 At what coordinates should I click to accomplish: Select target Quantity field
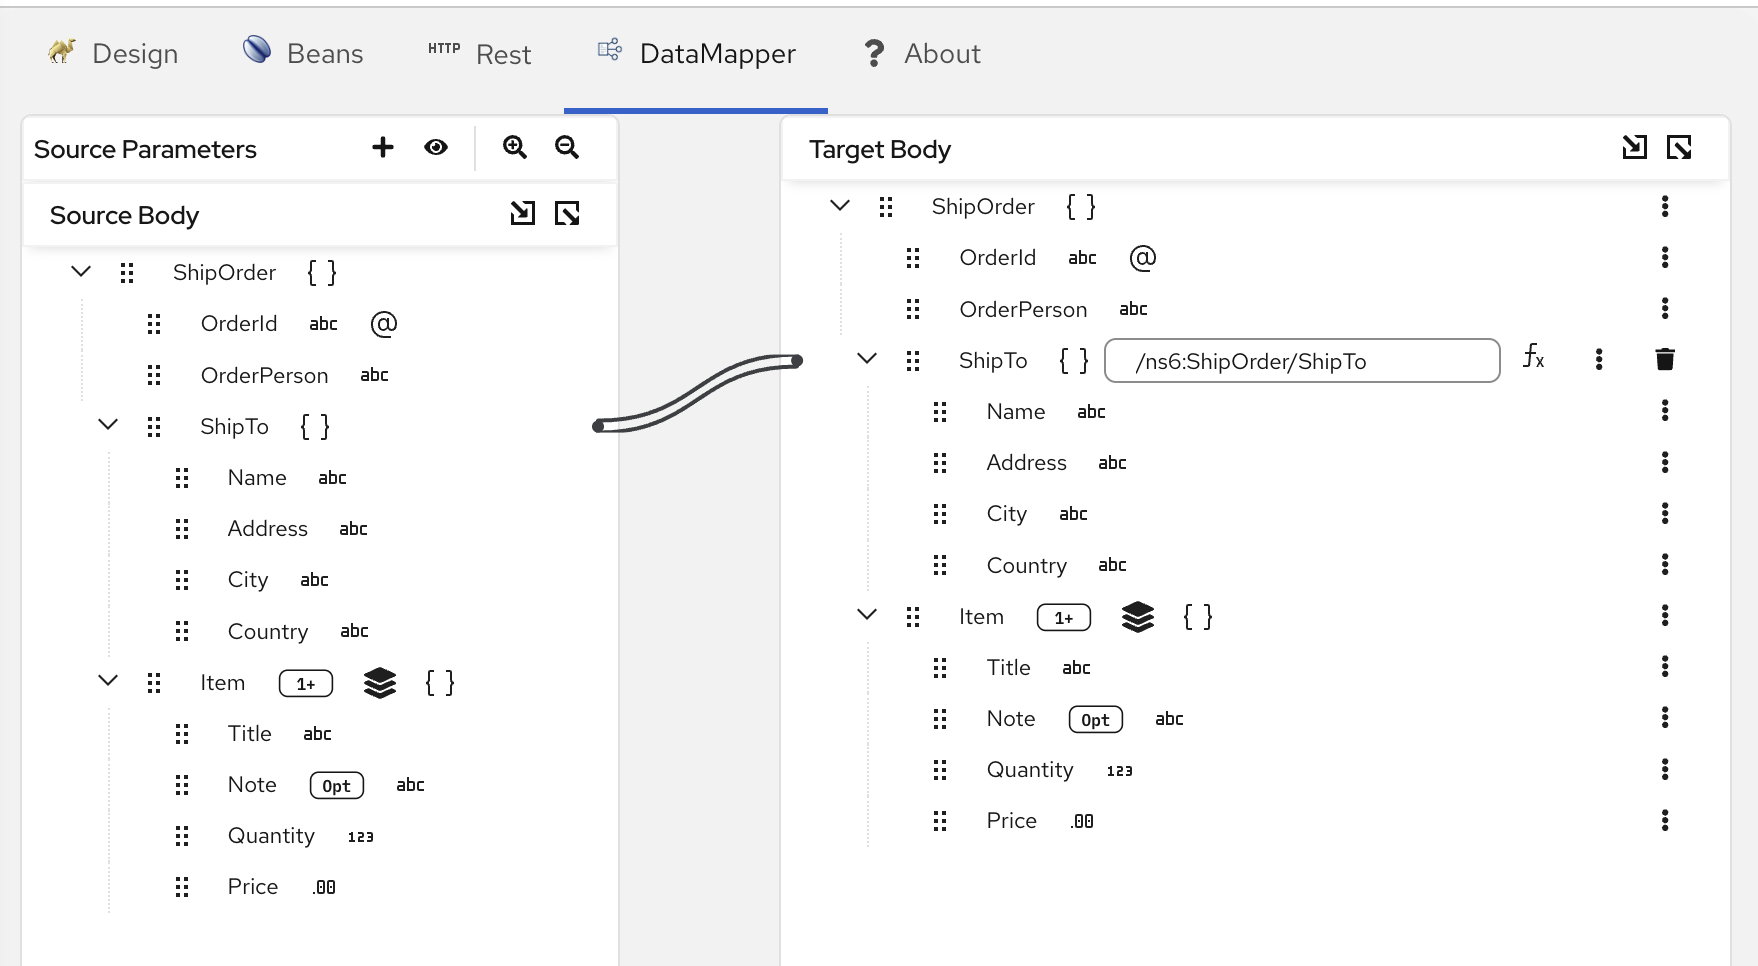coord(1030,770)
